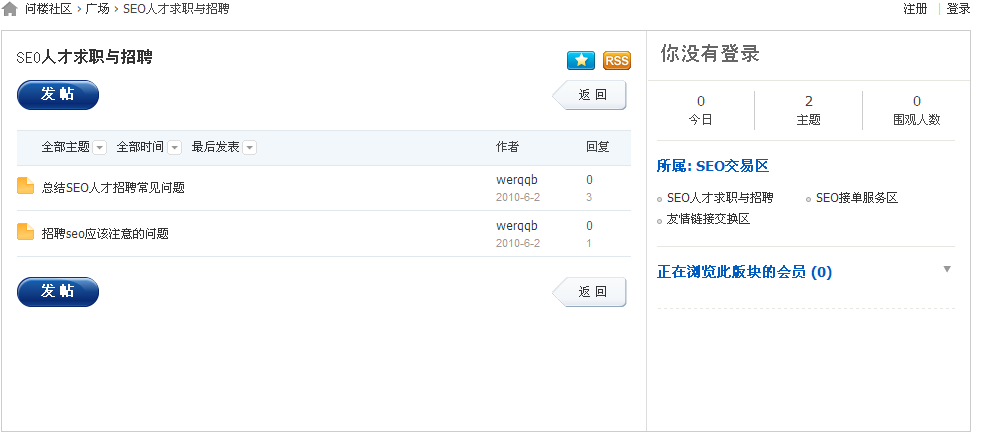Click folder icon beside 招聘seo应该注意的问题
This screenshot has width=987, height=440.
(x=25, y=232)
